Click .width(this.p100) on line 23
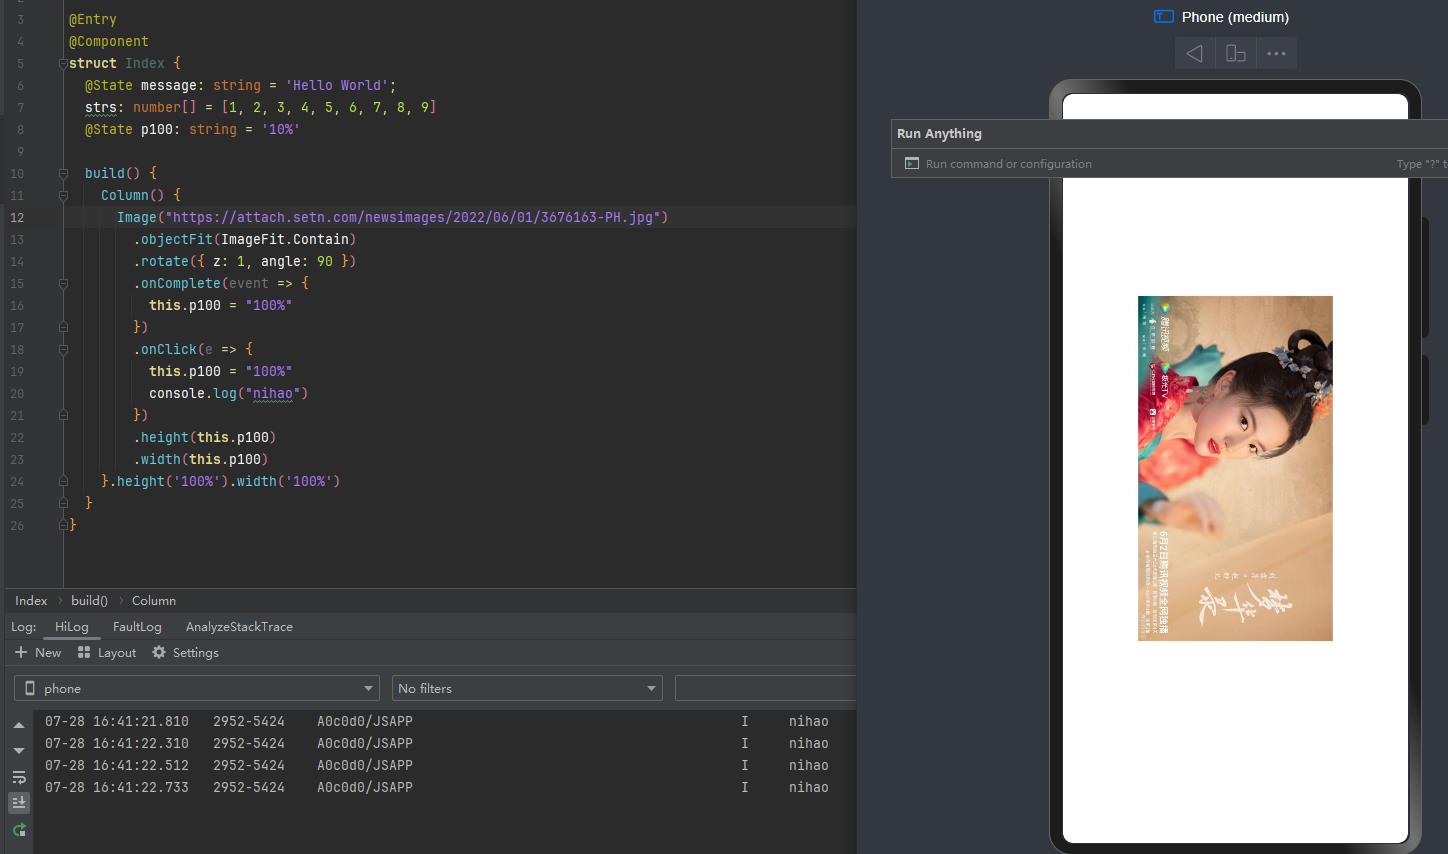This screenshot has height=854, width=1448. click(x=201, y=459)
